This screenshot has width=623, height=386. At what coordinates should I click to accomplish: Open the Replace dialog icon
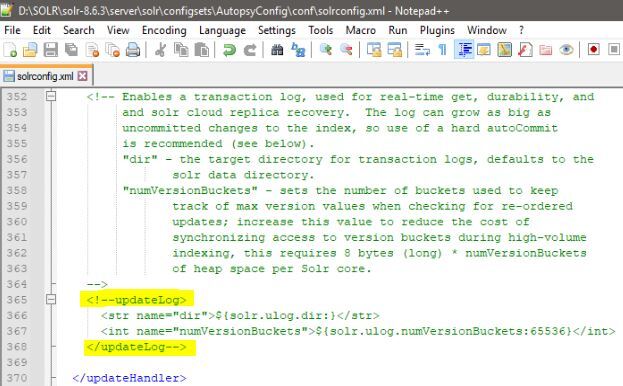coord(298,50)
